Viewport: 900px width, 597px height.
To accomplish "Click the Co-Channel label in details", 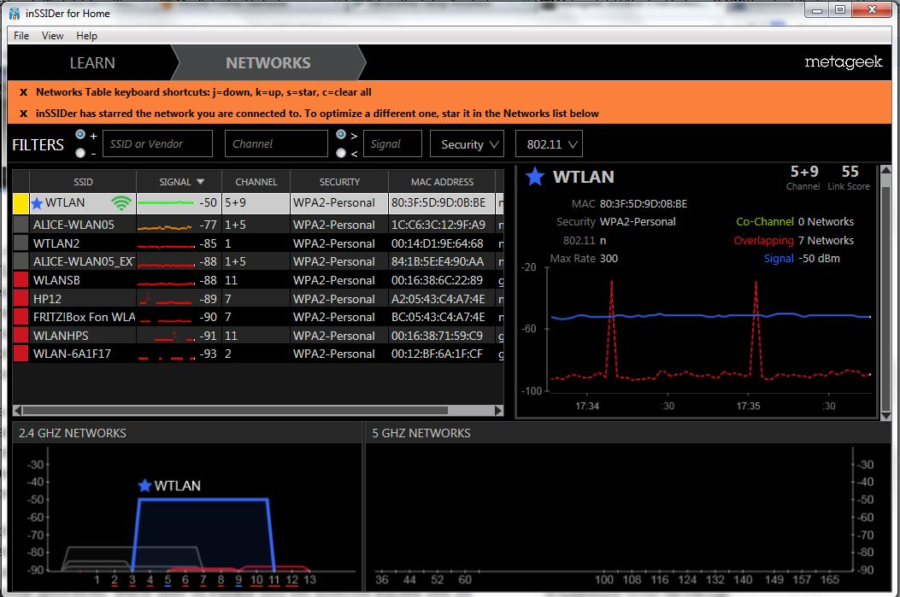I will click(x=765, y=222).
